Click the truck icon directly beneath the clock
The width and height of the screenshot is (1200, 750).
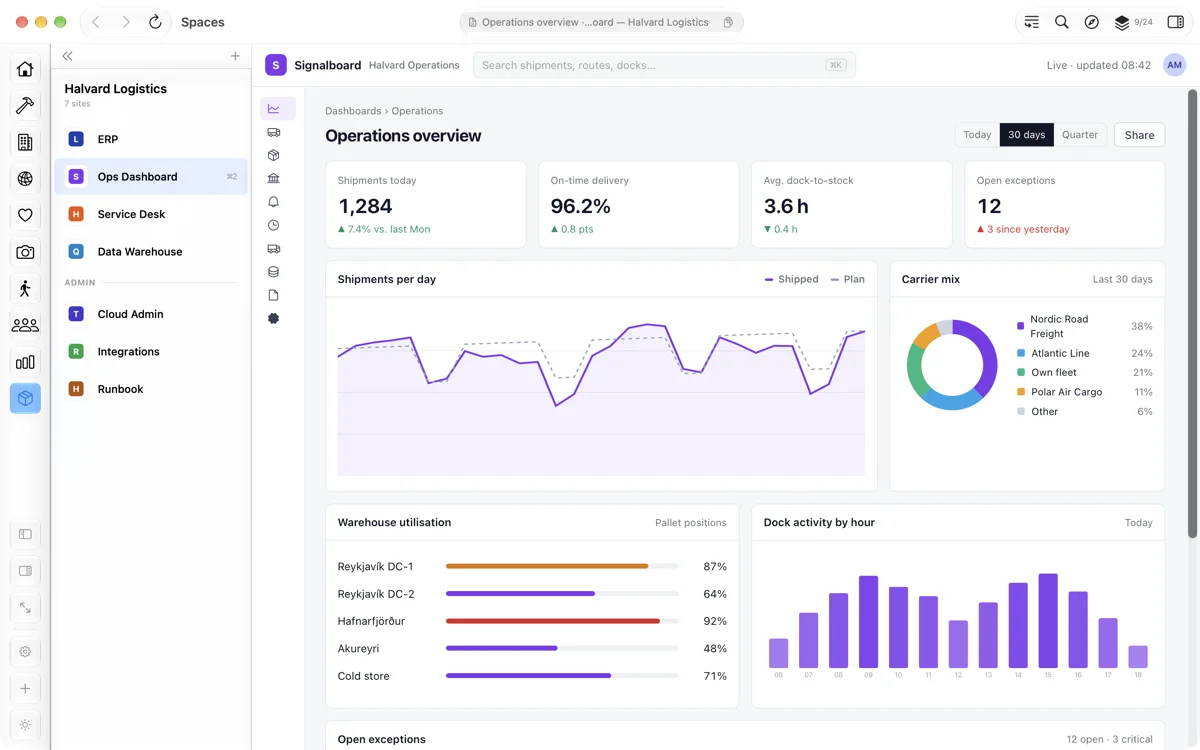click(x=274, y=249)
